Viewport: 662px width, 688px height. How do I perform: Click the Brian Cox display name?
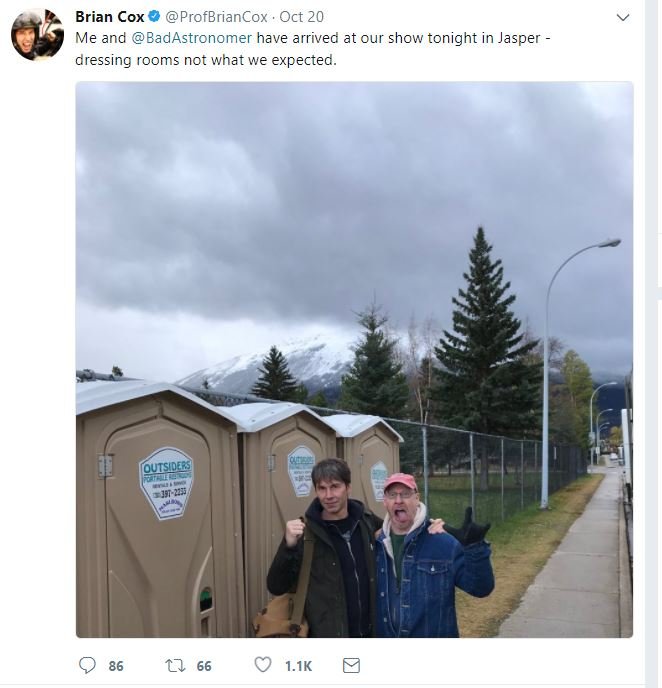pyautogui.click(x=110, y=17)
